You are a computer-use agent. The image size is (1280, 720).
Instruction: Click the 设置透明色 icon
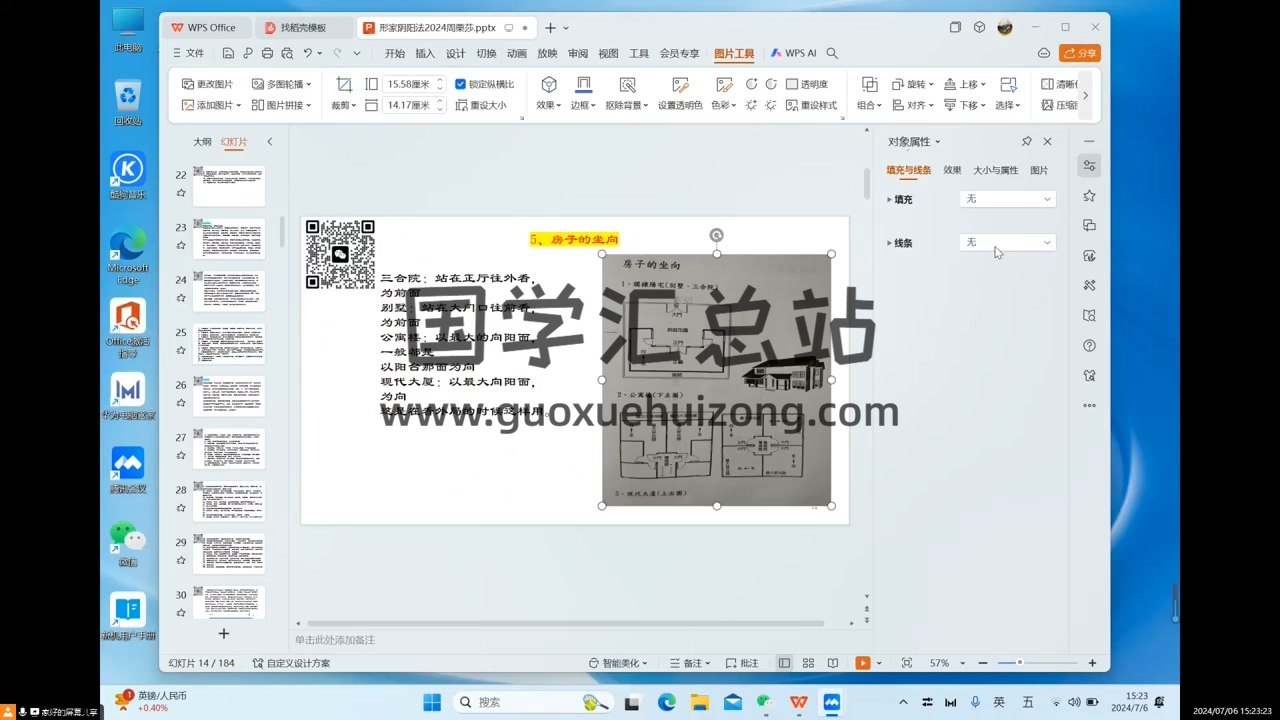coord(680,85)
